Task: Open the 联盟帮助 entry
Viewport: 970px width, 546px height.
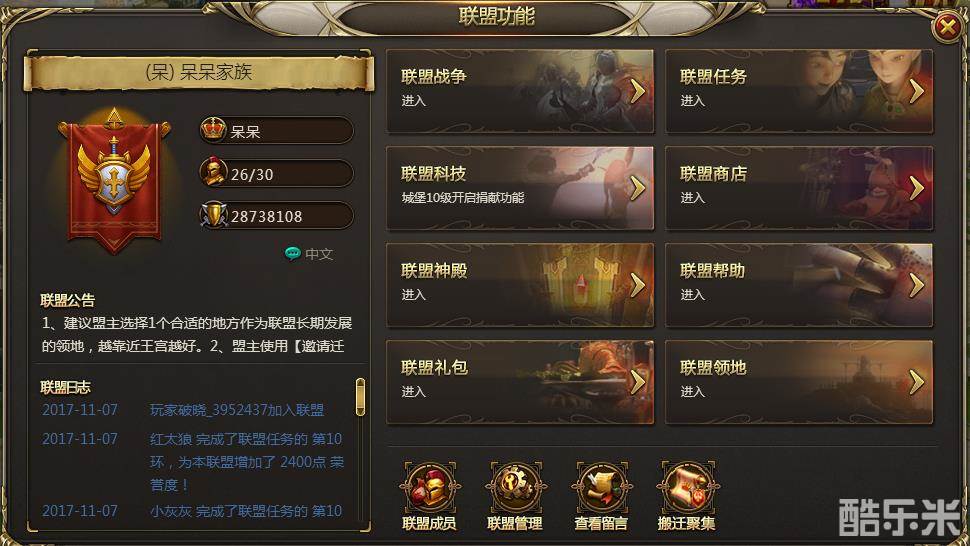Action: pyautogui.click(x=799, y=285)
